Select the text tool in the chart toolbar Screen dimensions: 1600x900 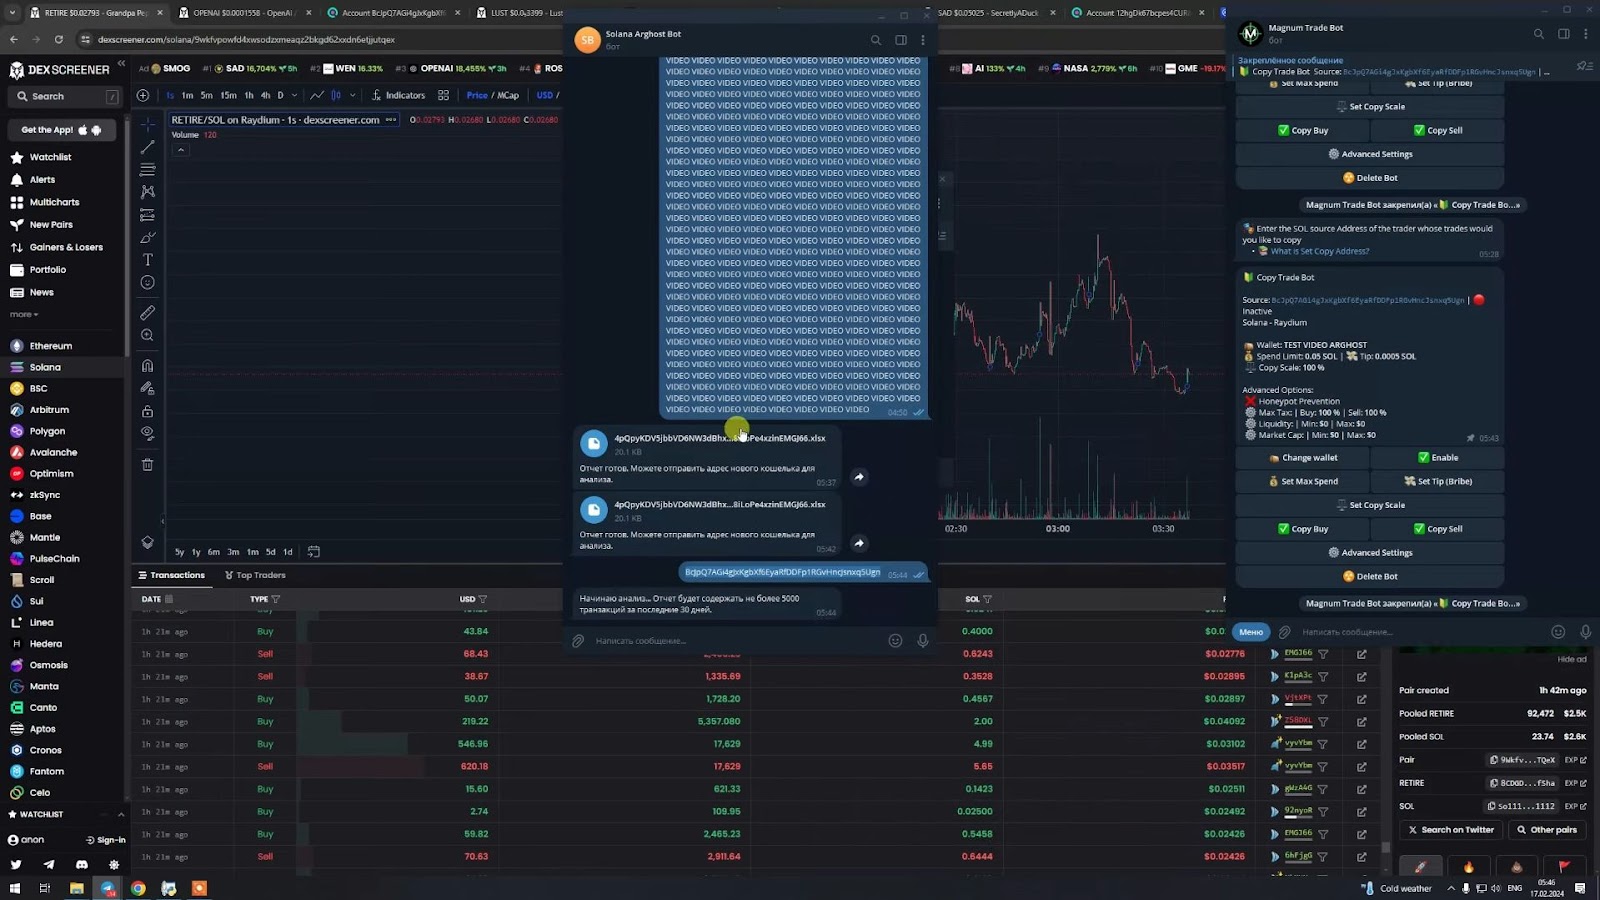click(x=147, y=260)
